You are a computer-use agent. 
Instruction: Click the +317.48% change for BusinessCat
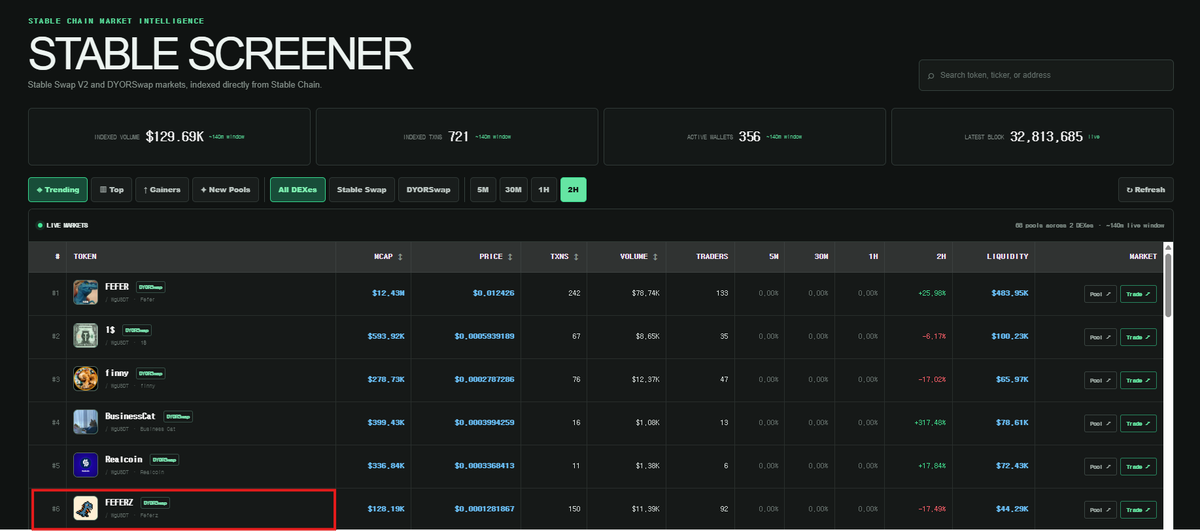pos(929,423)
